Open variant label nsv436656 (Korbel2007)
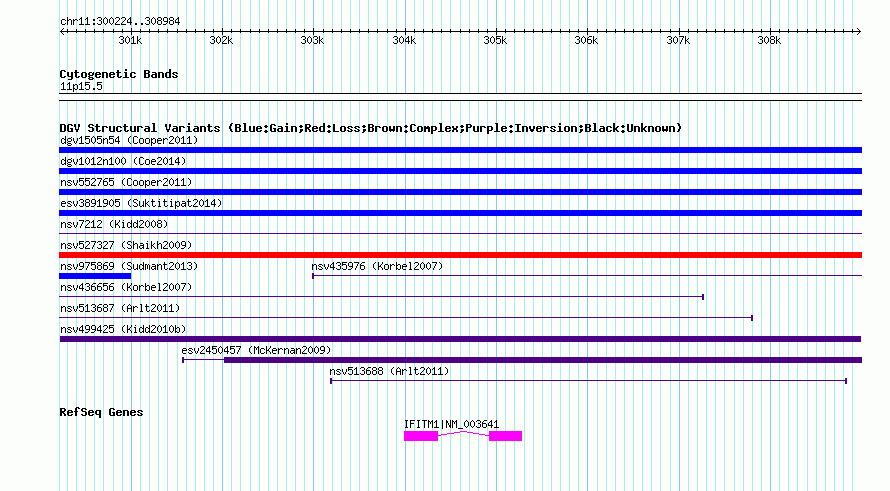The height and width of the screenshot is (491, 890). [x=126, y=287]
